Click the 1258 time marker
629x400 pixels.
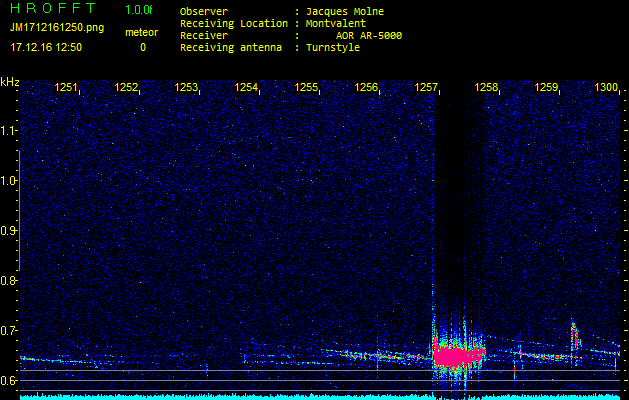(486, 87)
